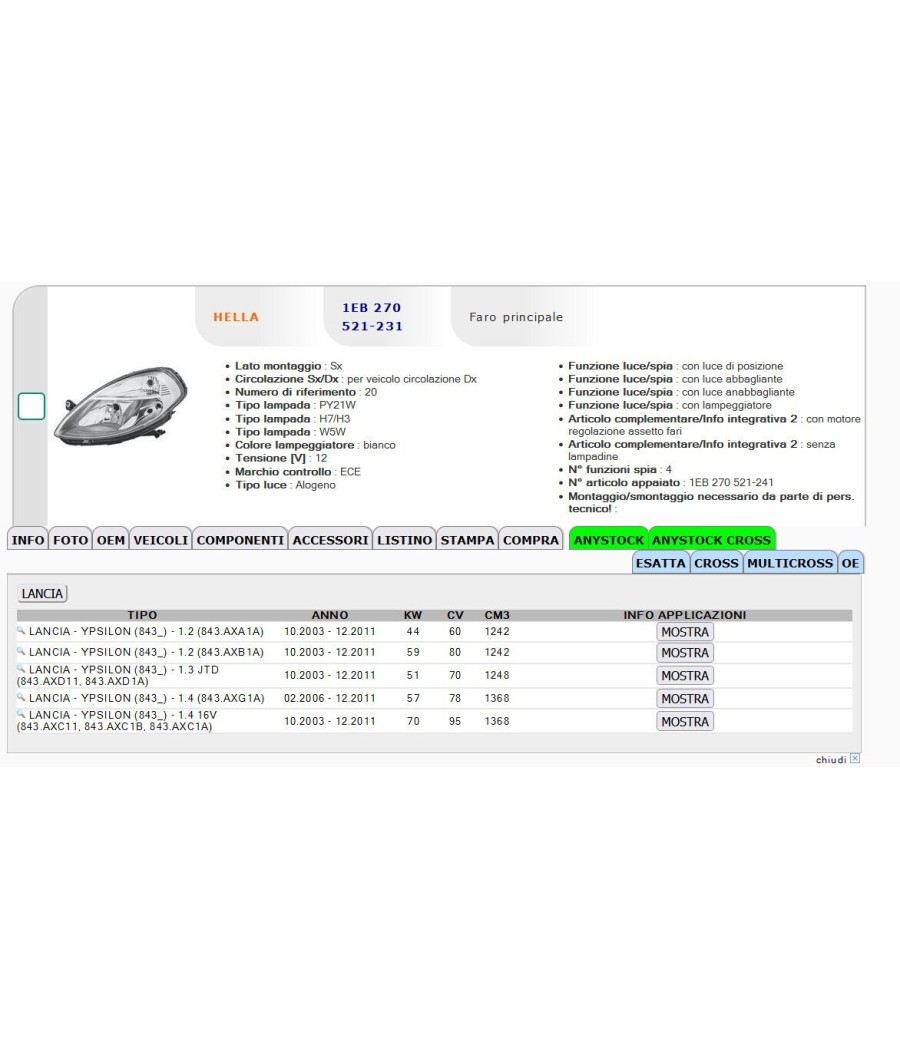Click the 1368 displacement value for 1.4 16V
Image resolution: width=900 pixels, height=1050 pixels.
coord(497,721)
